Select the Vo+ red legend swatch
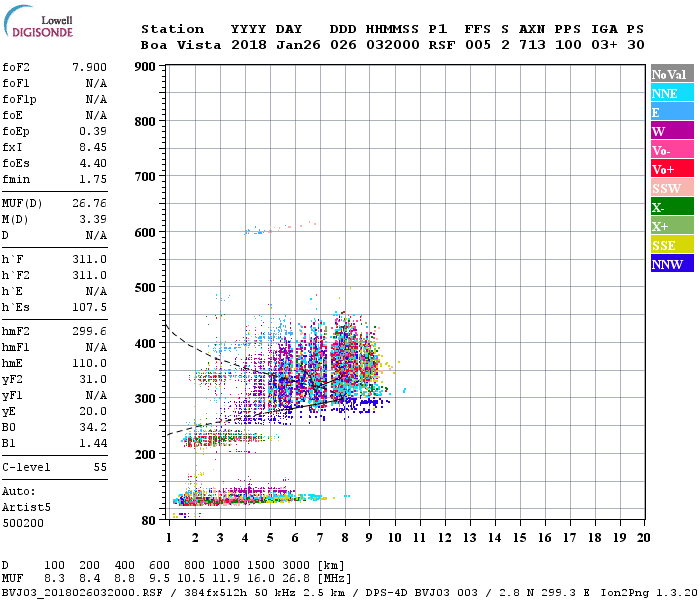The width and height of the screenshot is (700, 600). 672,169
